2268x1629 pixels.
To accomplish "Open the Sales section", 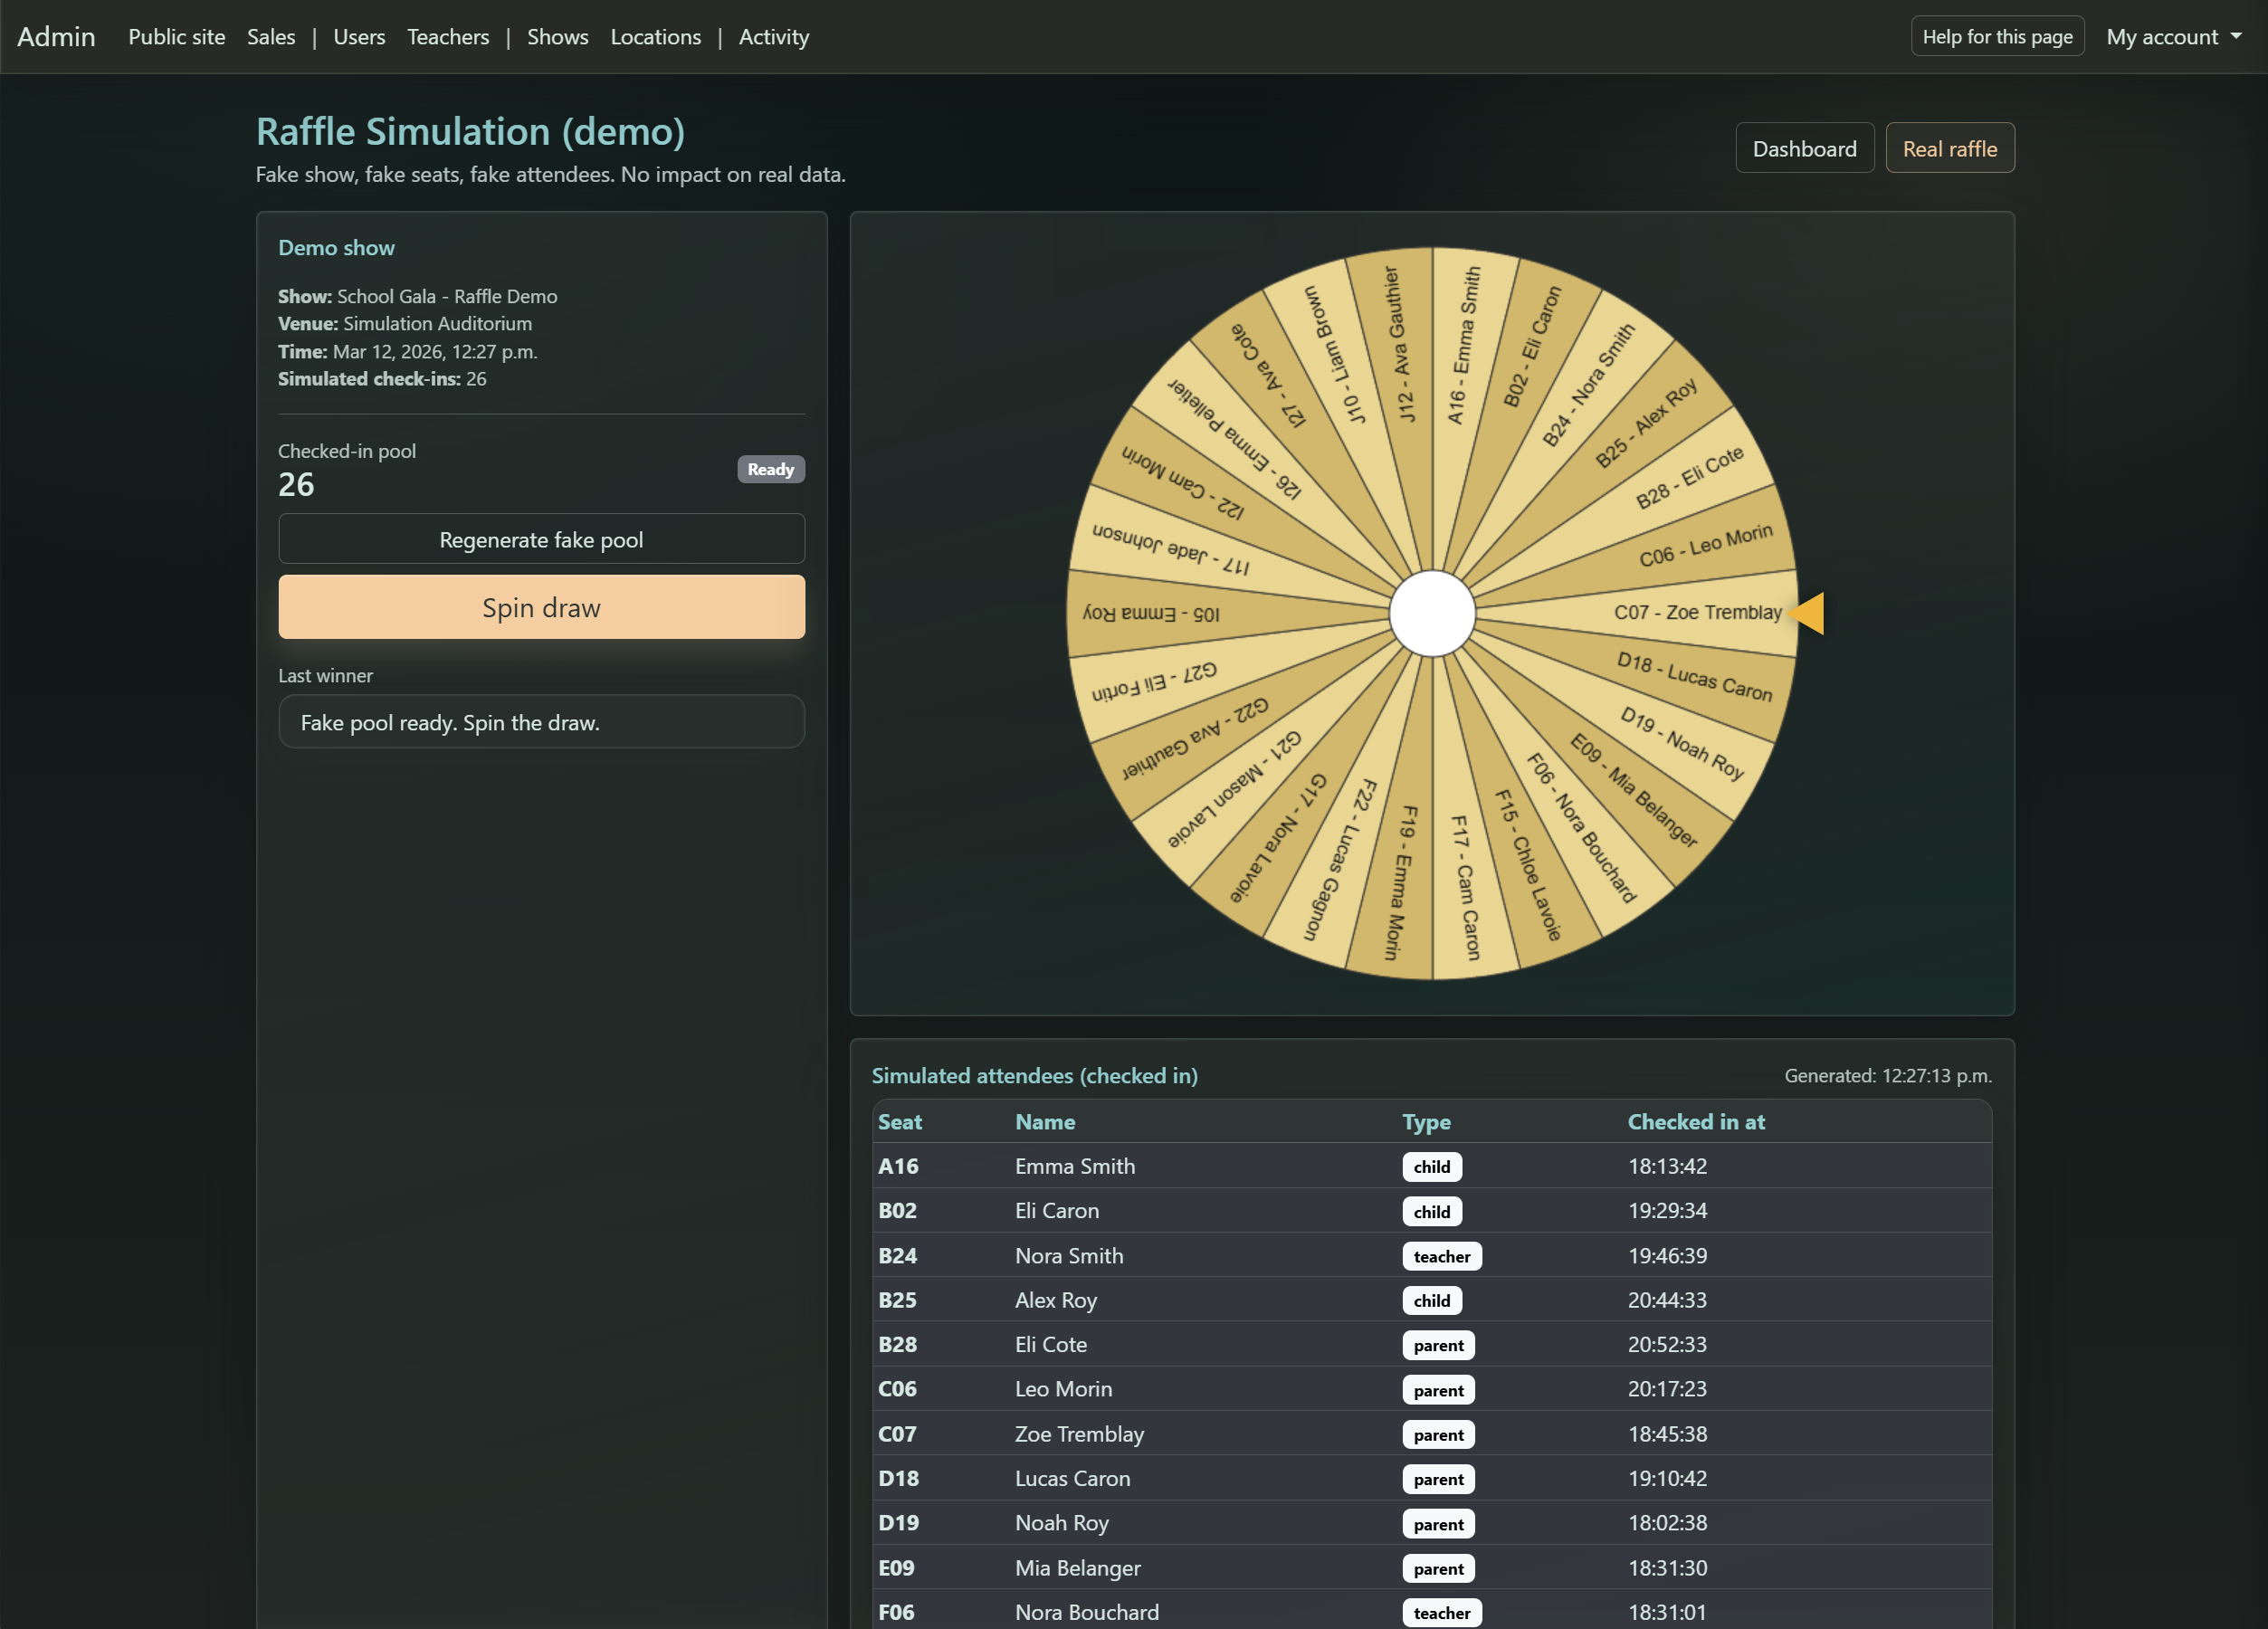I will [271, 36].
